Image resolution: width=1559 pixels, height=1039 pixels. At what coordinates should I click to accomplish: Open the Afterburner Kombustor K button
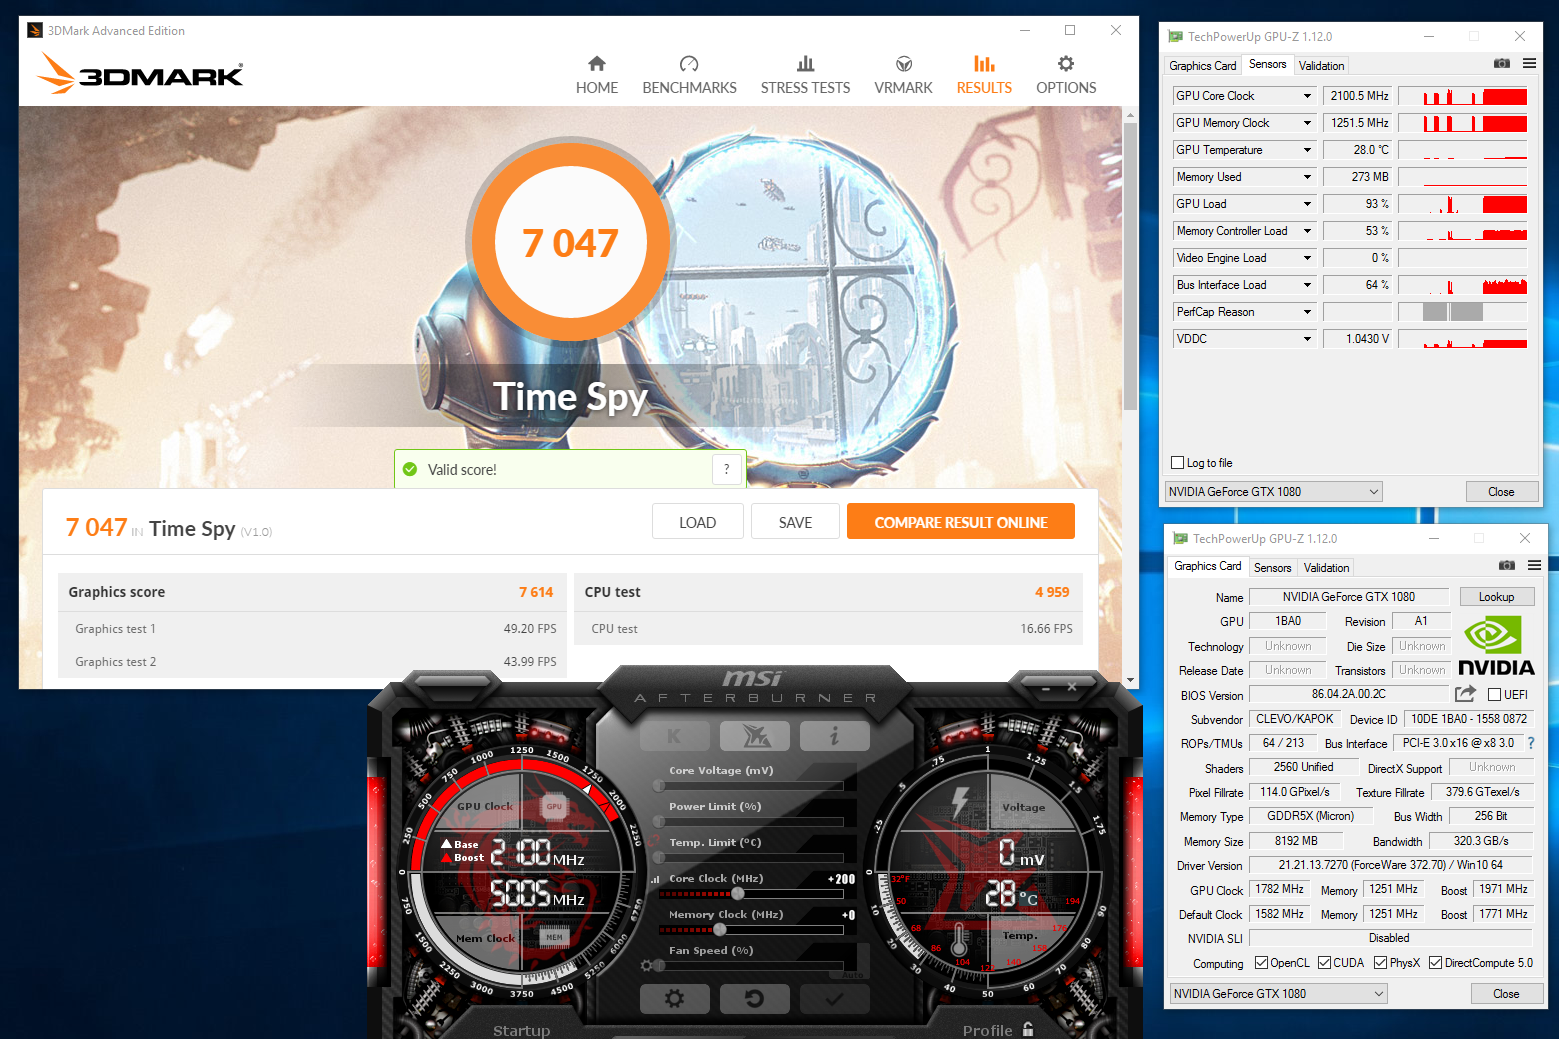point(674,737)
